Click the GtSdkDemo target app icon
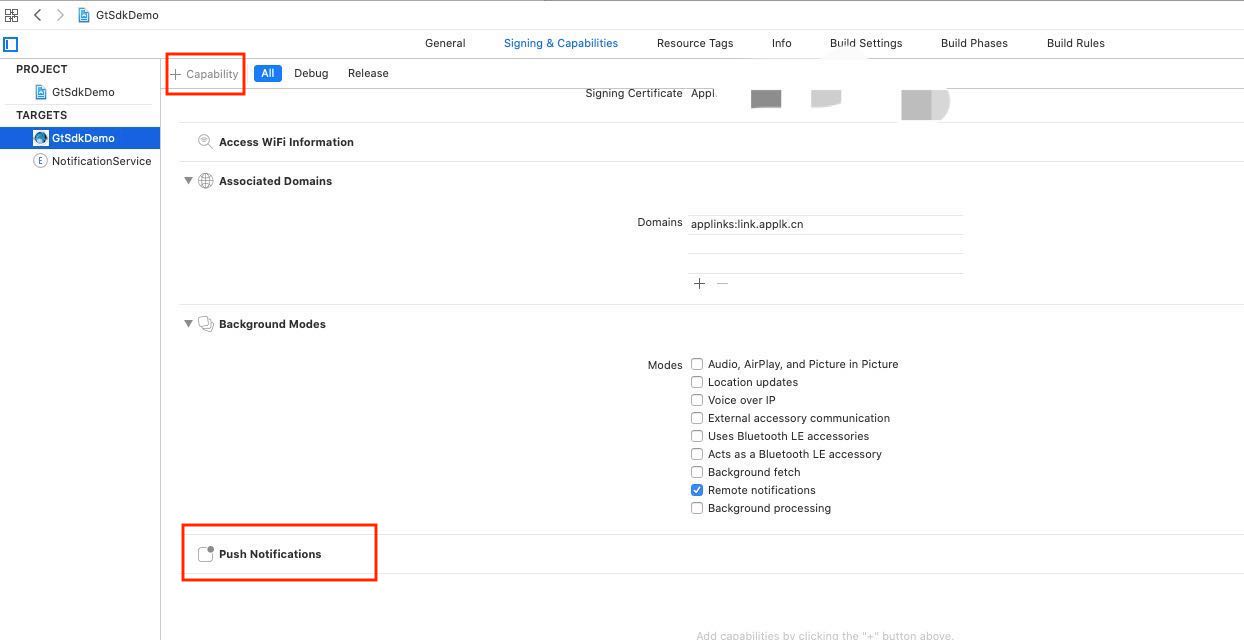This screenshot has width=1244, height=640. pyautogui.click(x=41, y=138)
